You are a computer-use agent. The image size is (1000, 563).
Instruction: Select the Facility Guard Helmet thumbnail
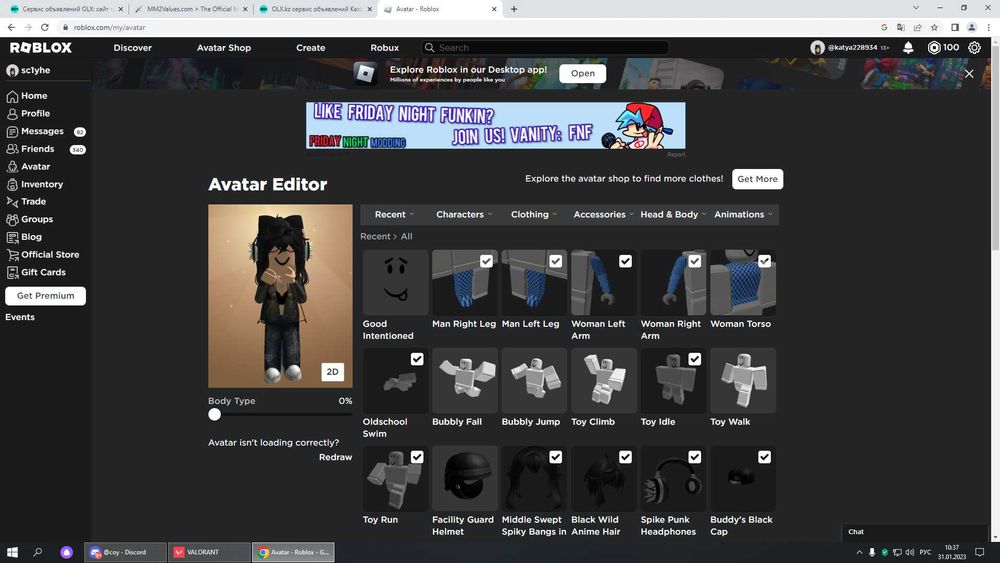point(464,478)
